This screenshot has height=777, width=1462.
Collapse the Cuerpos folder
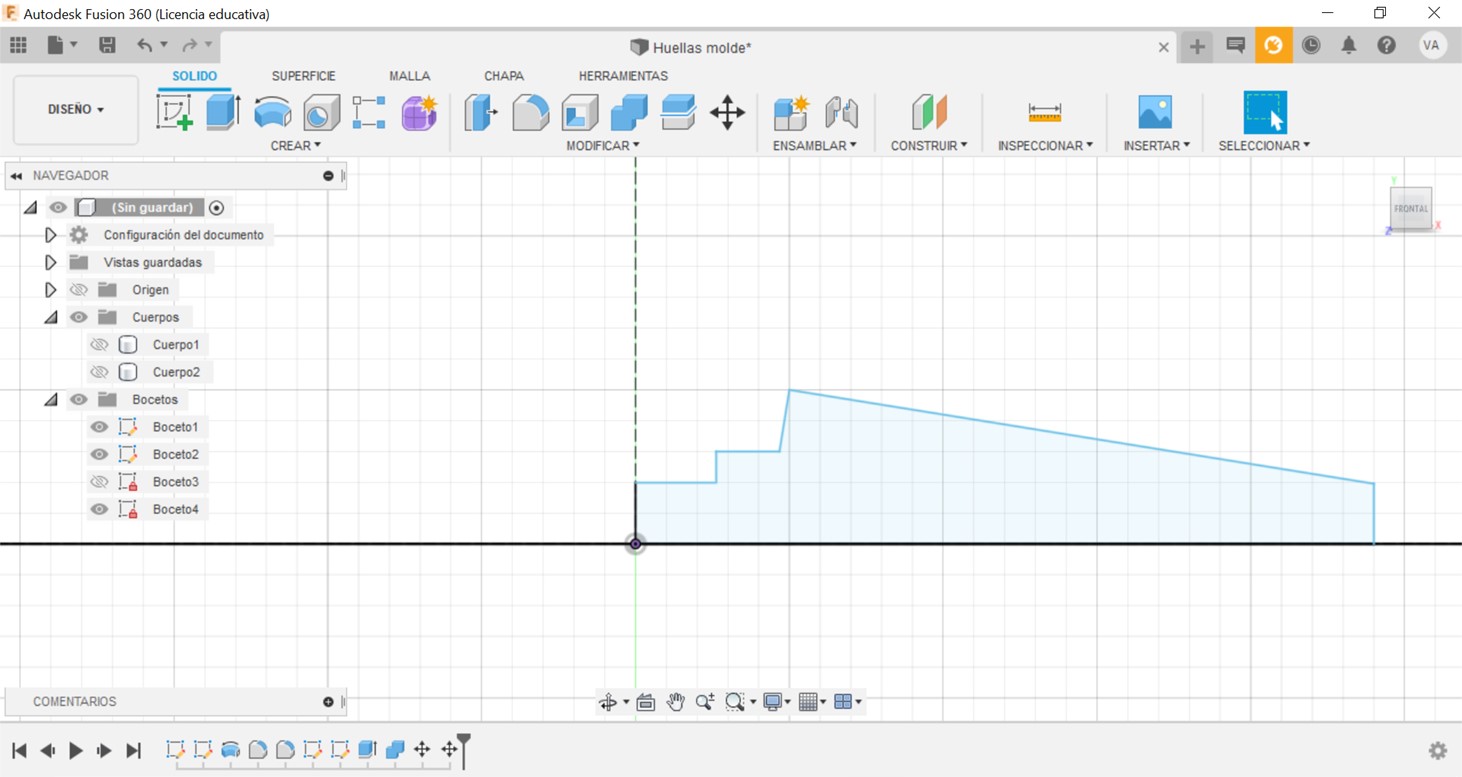[x=50, y=317]
